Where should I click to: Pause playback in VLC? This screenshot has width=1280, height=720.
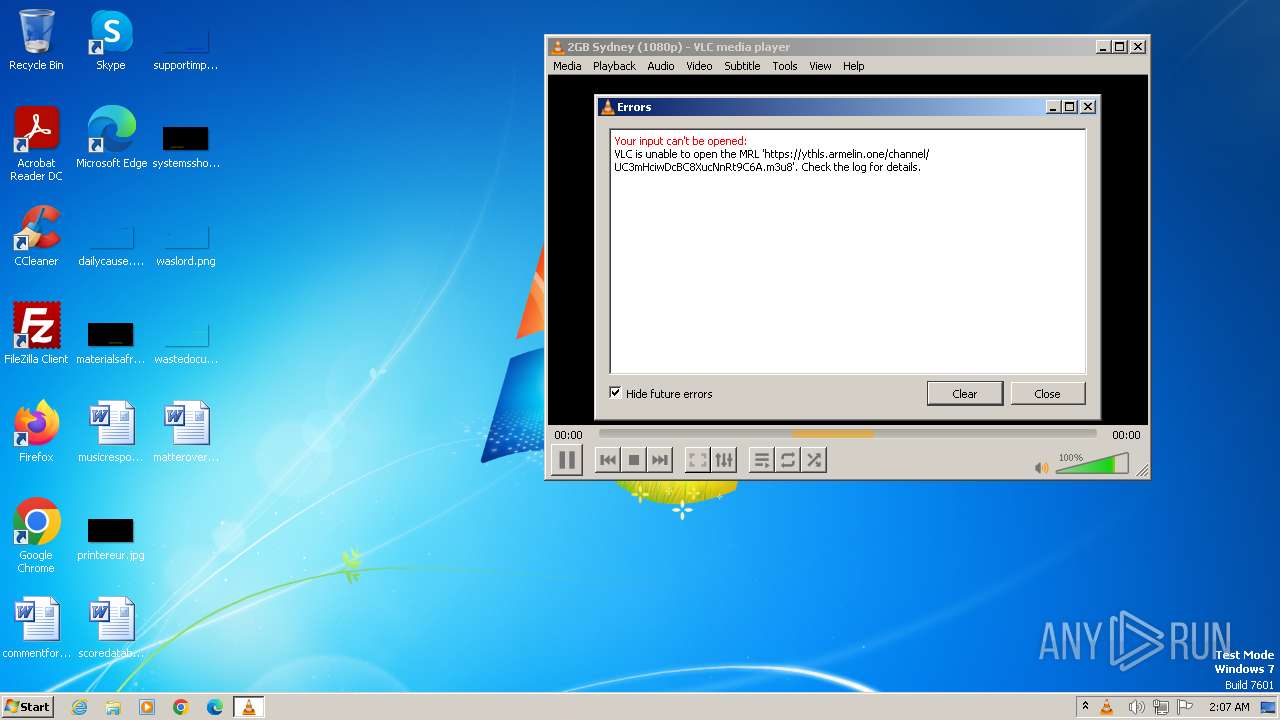[x=567, y=460]
